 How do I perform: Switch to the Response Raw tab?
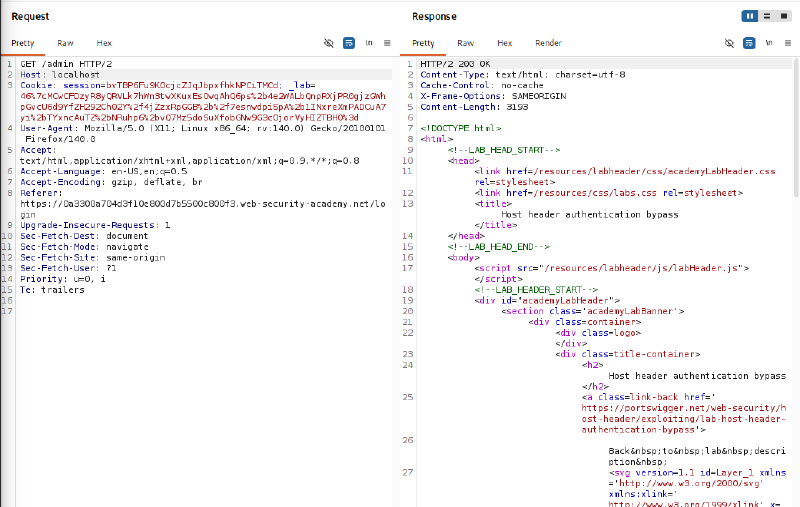(x=465, y=43)
